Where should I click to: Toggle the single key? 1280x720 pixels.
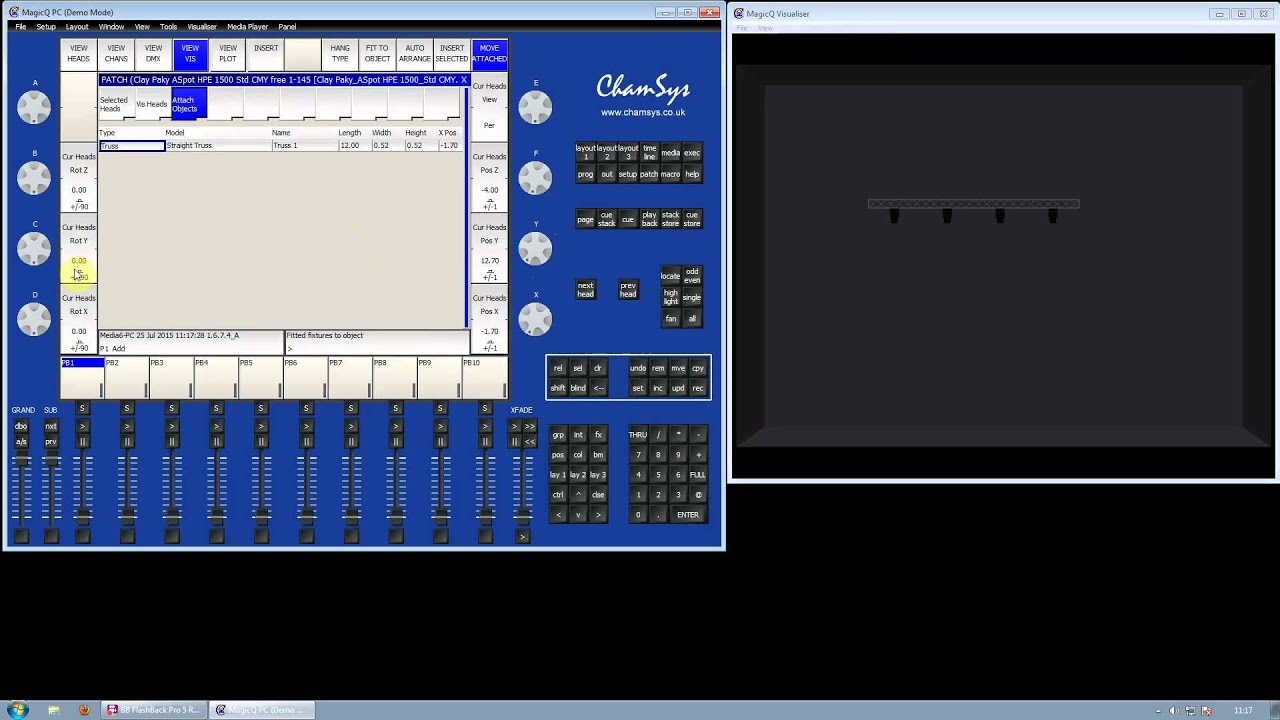click(x=692, y=297)
